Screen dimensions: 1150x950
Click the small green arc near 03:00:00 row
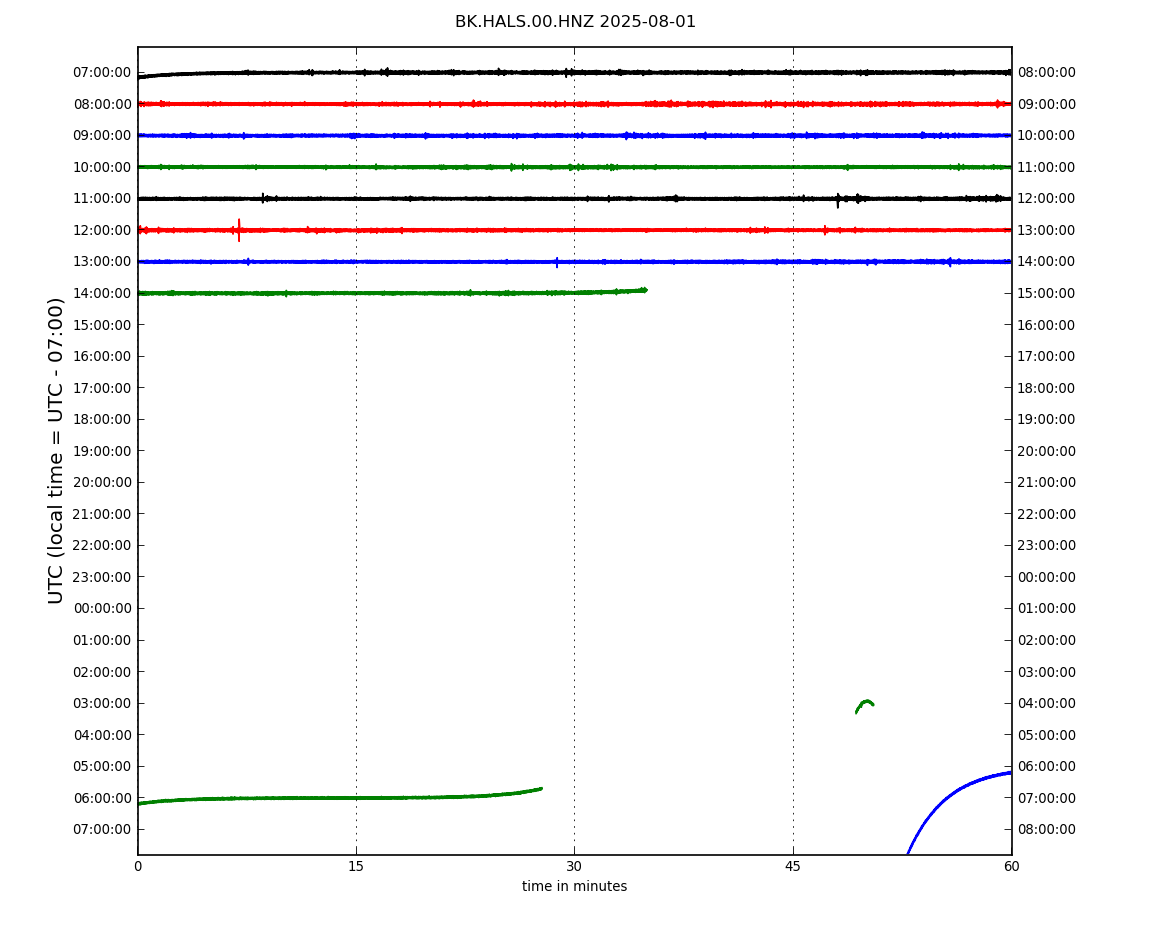click(865, 706)
